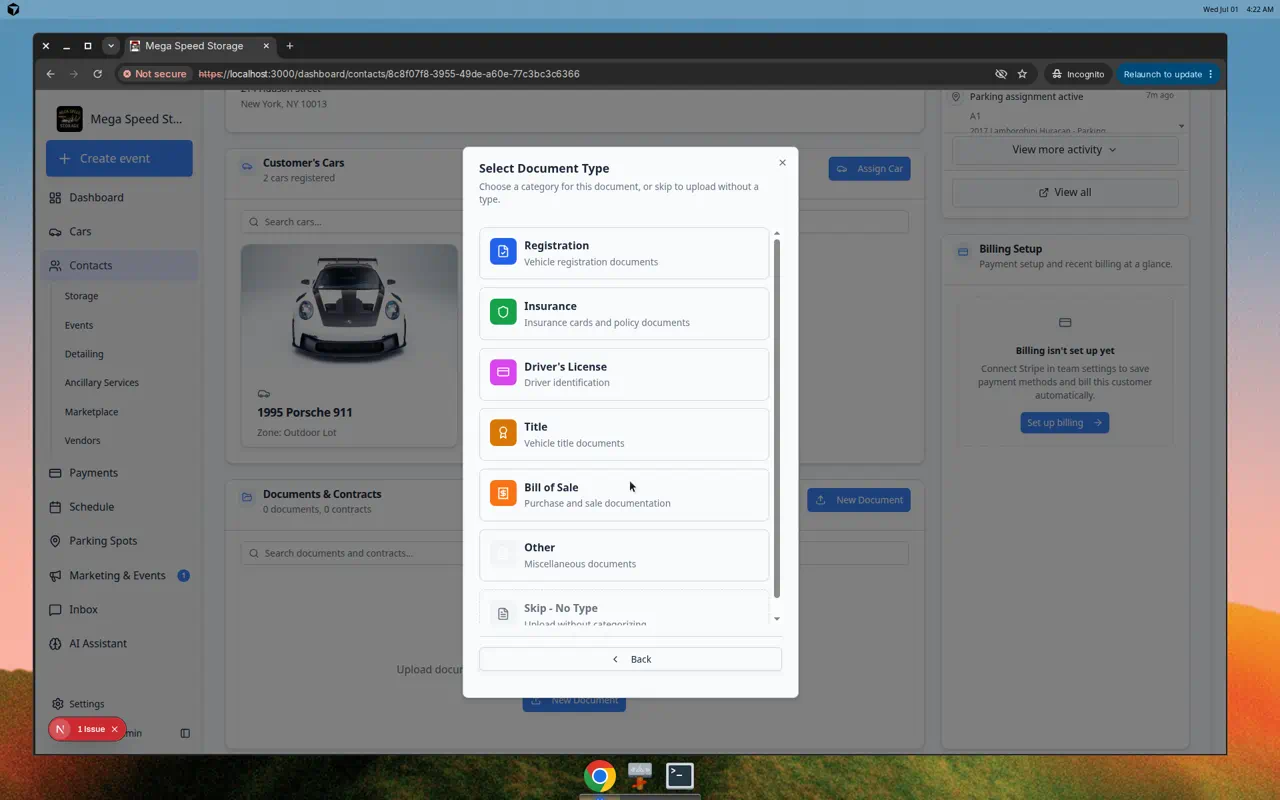Dismiss the 1 Issue badge
The height and width of the screenshot is (800, 1280).
pos(114,729)
